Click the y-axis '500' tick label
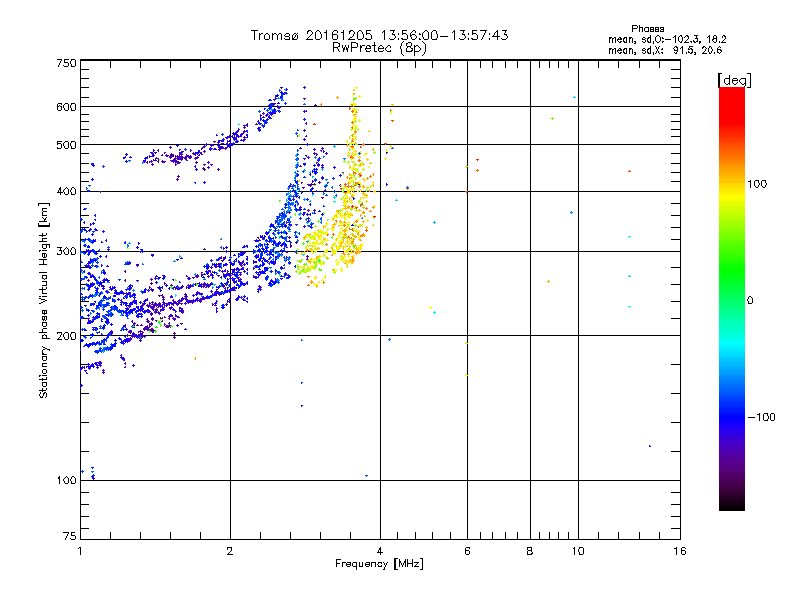The width and height of the screenshot is (800, 600). (x=67, y=145)
